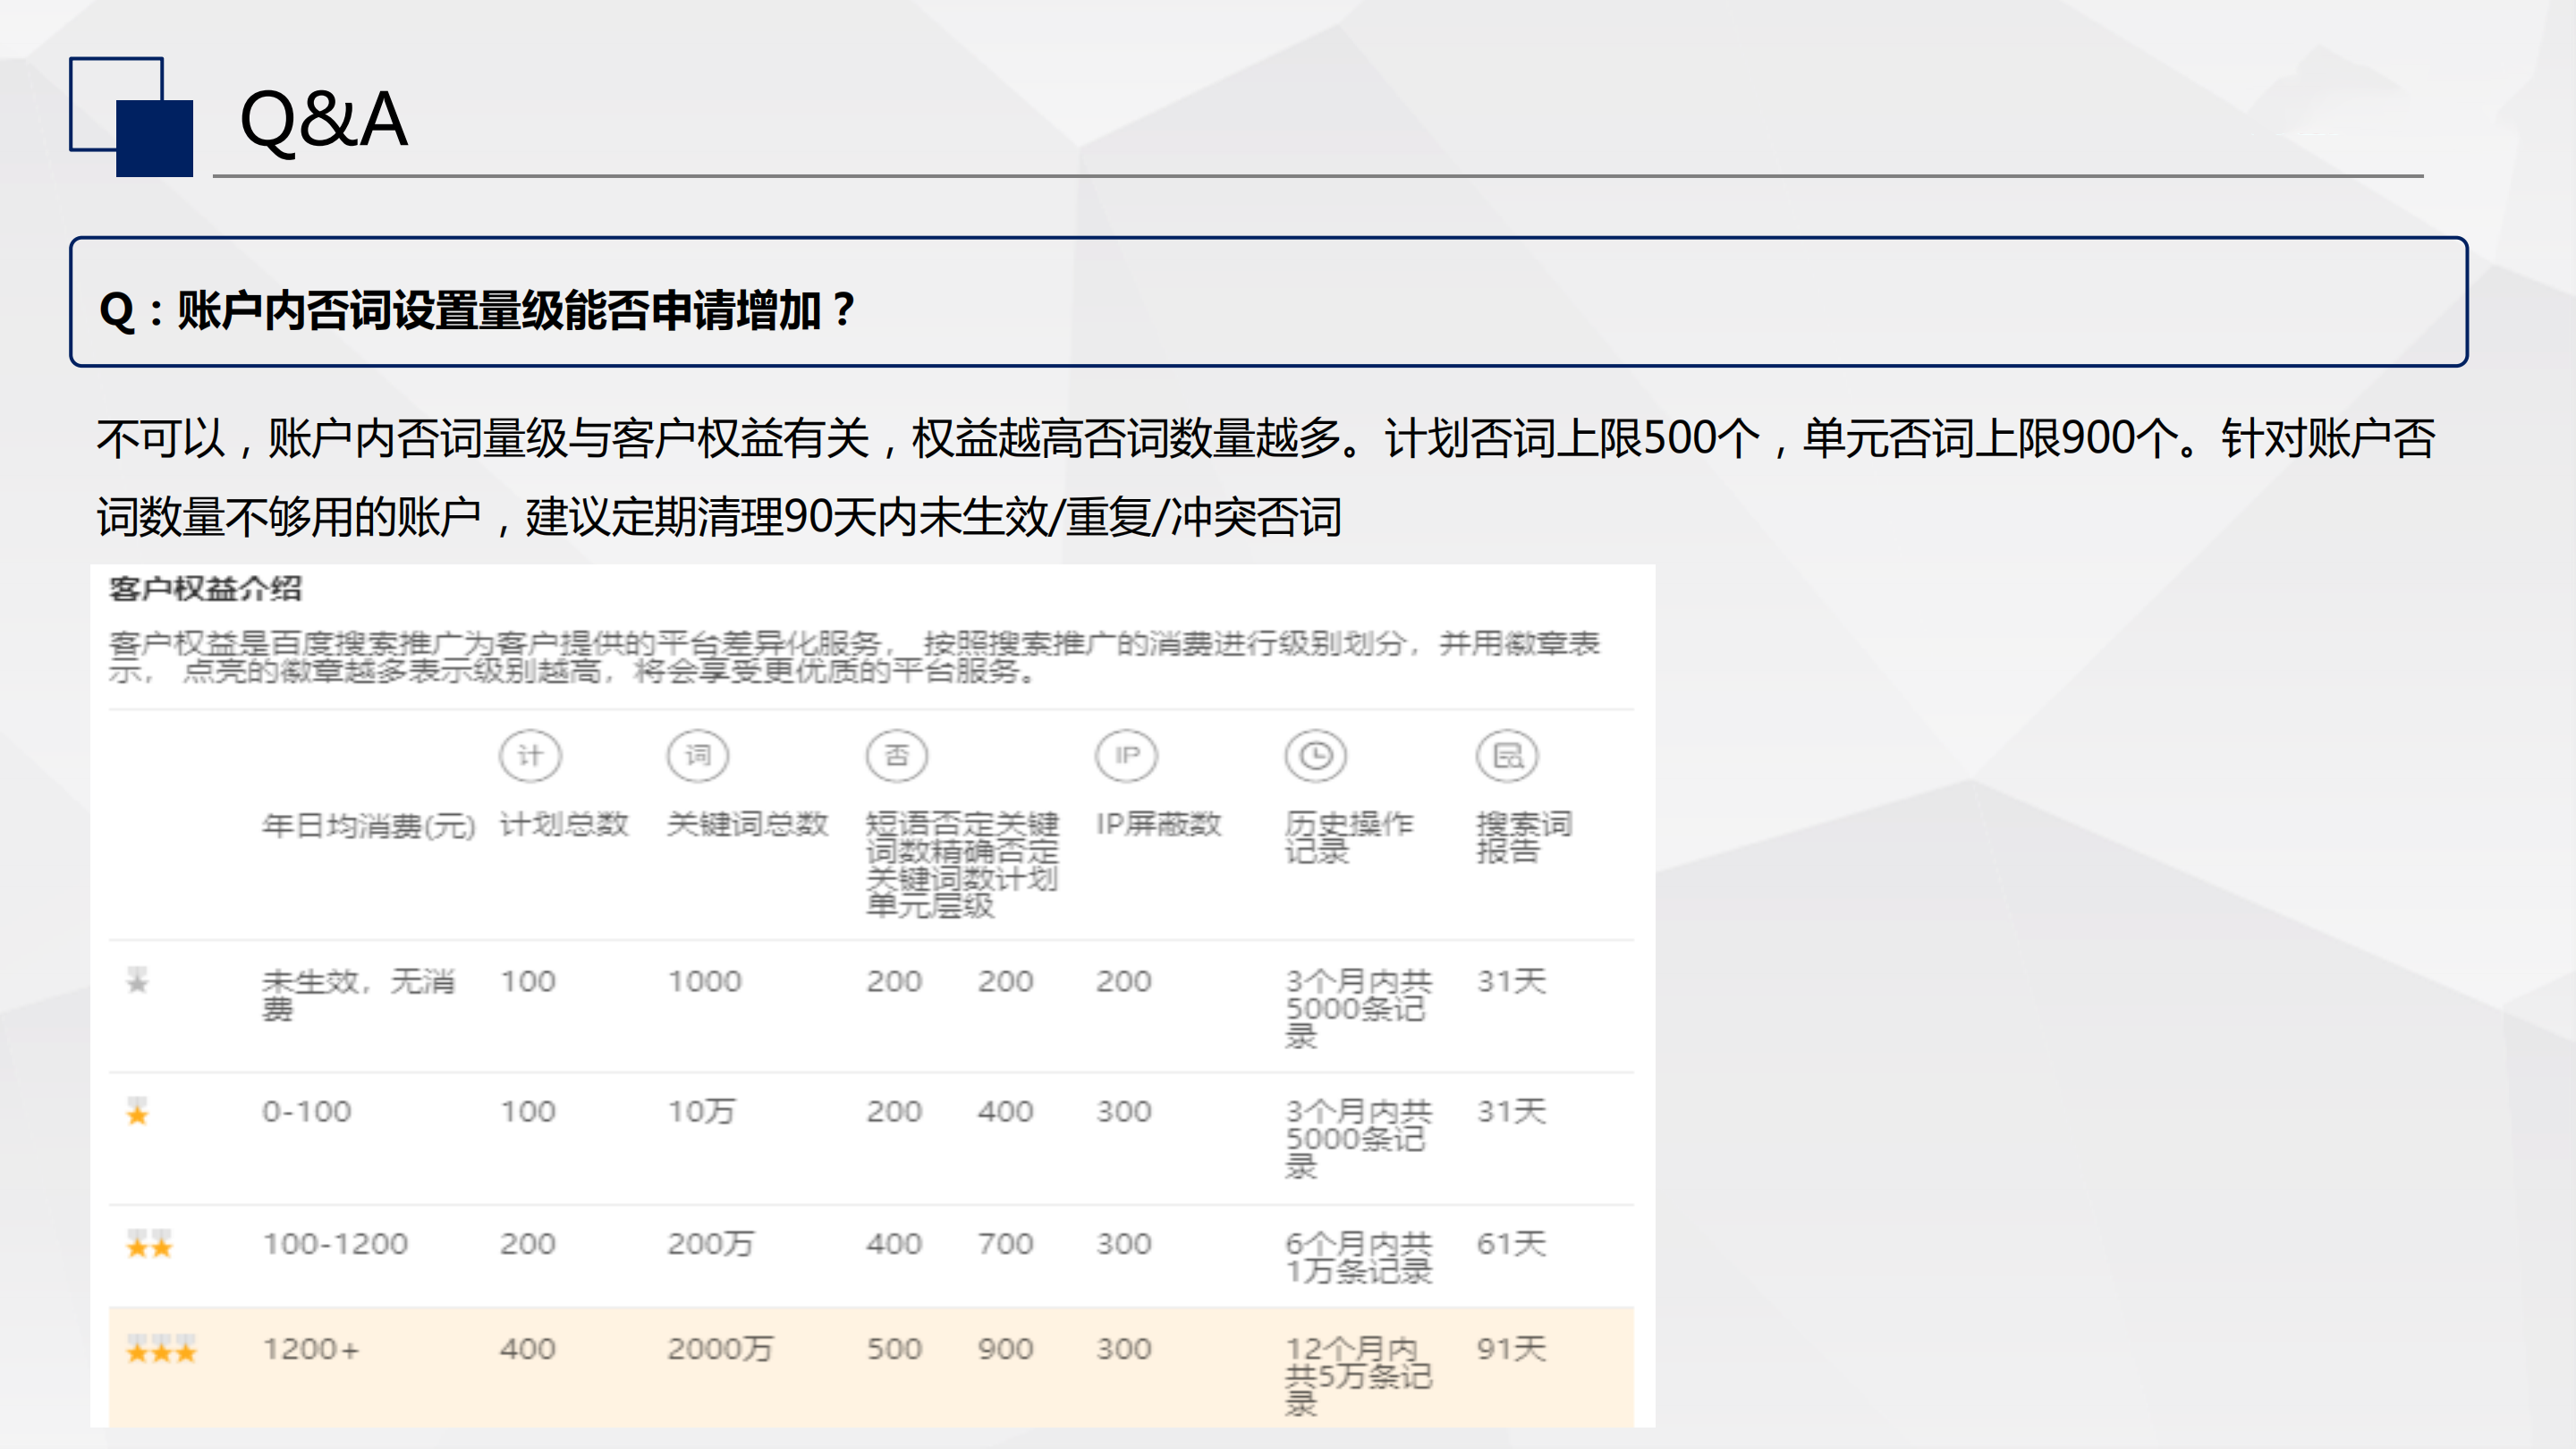The height and width of the screenshot is (1449, 2576).
Task: Click the 91天 search report cell
Action: click(1512, 1349)
